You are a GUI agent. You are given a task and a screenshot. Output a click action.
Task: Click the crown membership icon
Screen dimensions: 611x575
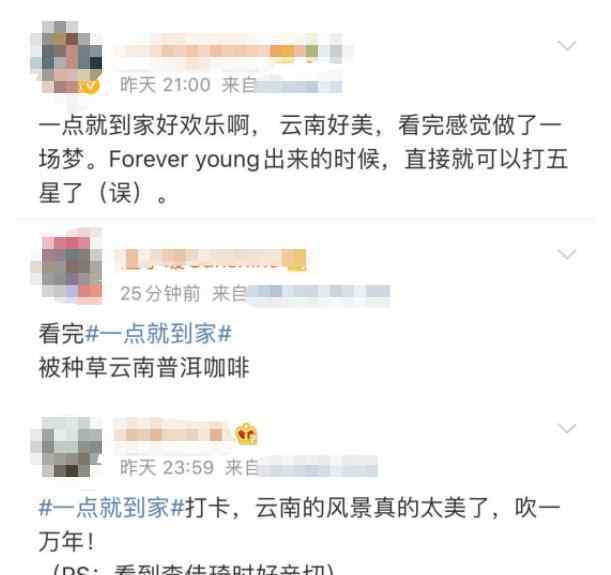tap(246, 434)
